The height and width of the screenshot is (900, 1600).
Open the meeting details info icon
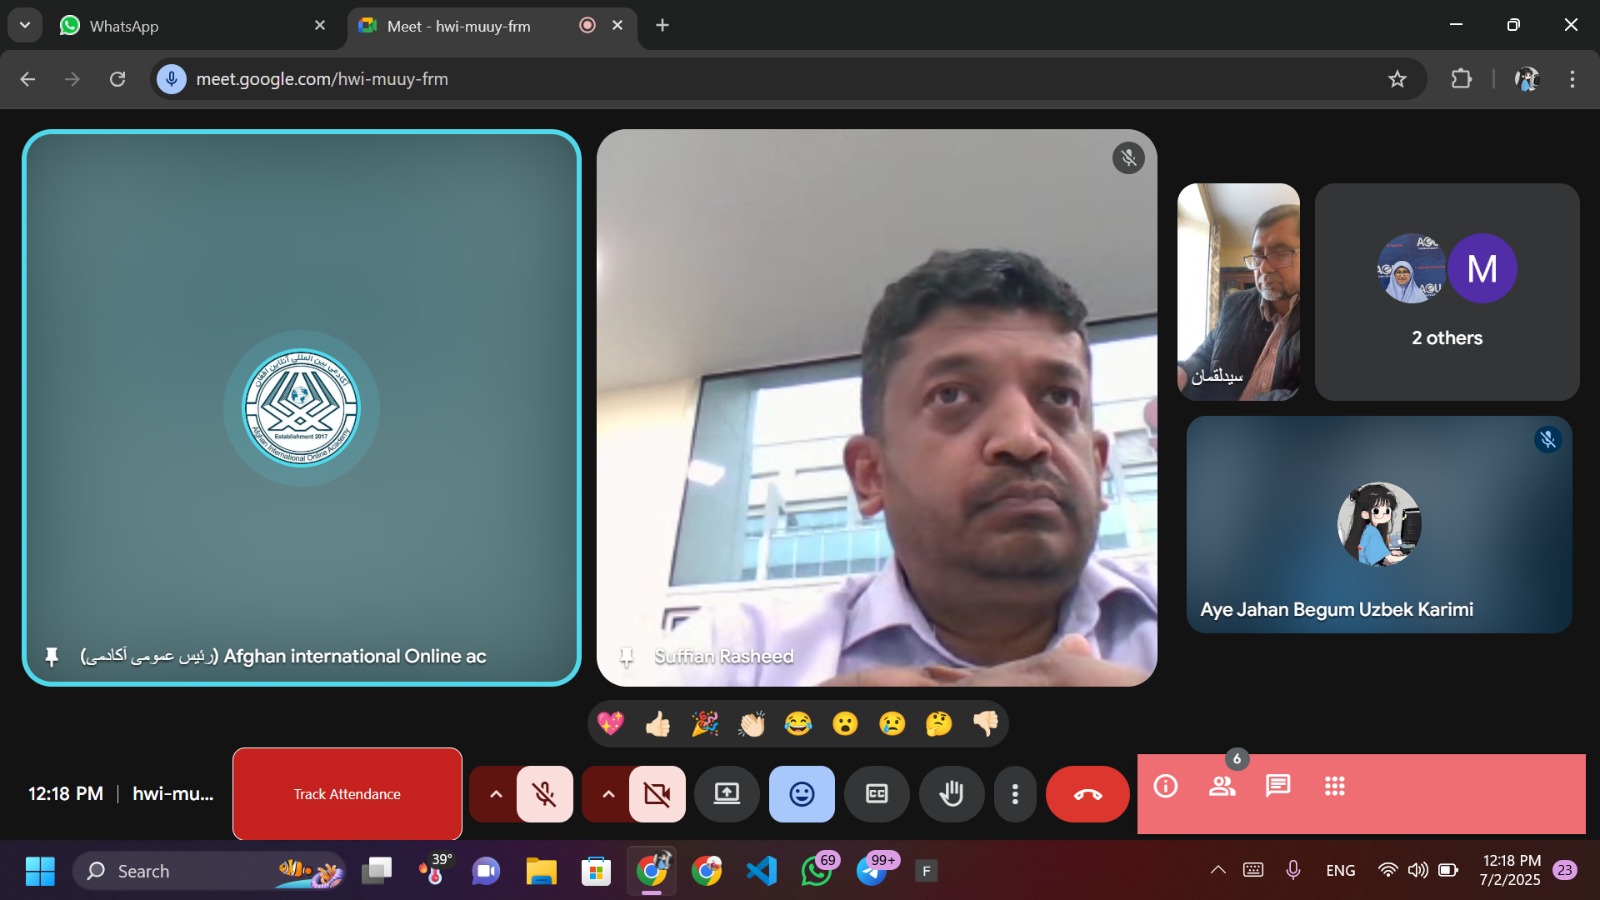[x=1166, y=787]
